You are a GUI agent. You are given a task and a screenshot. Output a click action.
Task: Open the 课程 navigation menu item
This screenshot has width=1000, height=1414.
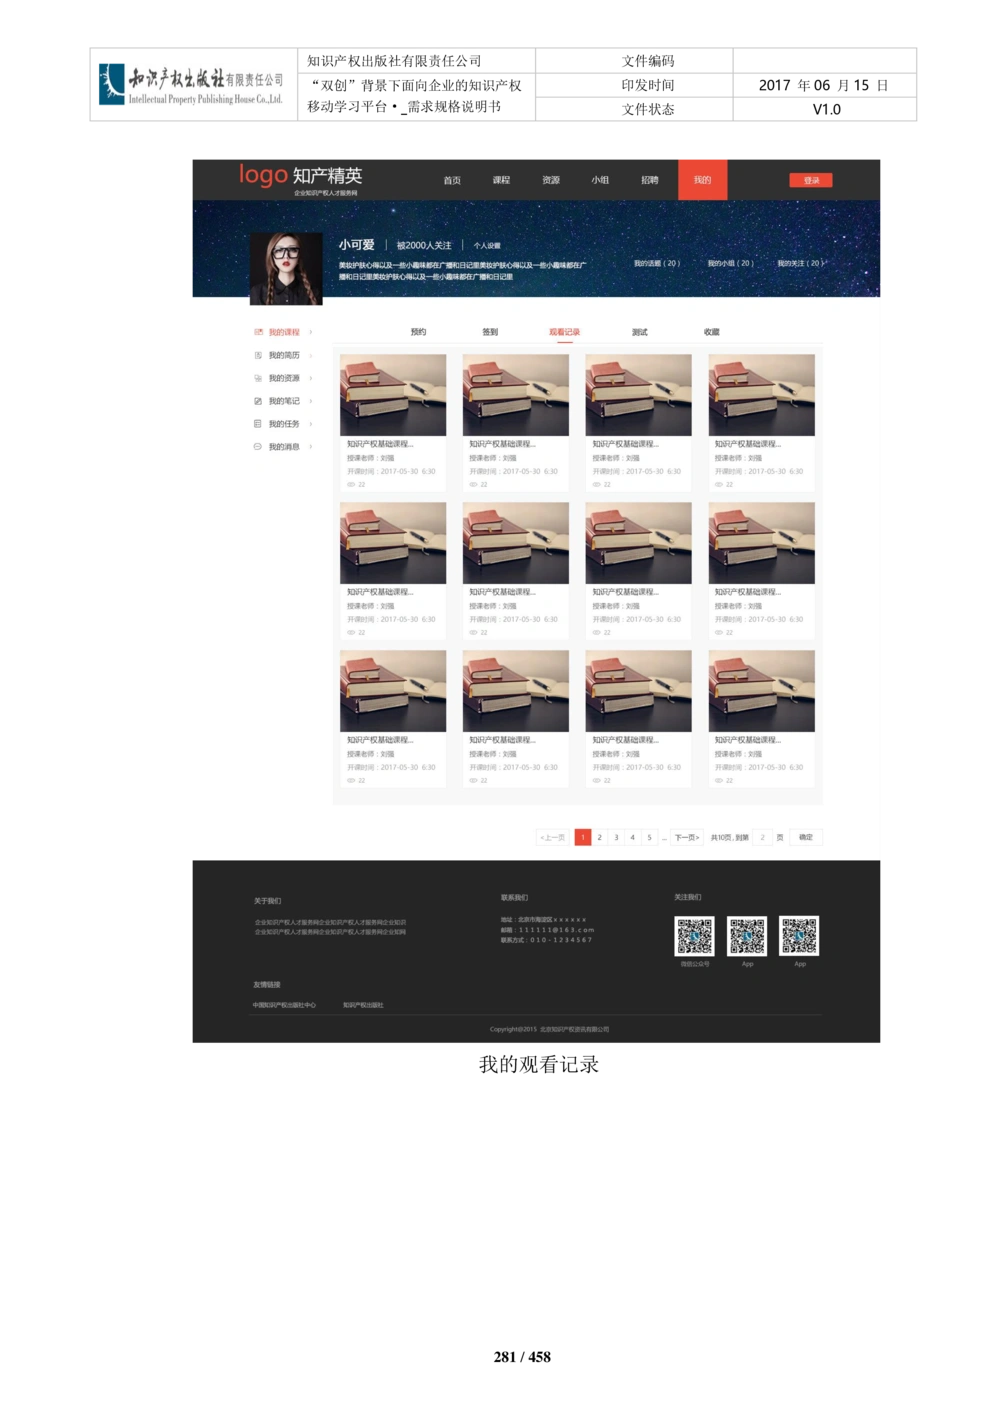(501, 180)
